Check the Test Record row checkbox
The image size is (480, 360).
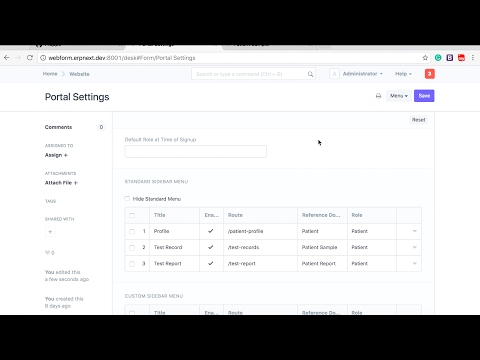(x=132, y=248)
